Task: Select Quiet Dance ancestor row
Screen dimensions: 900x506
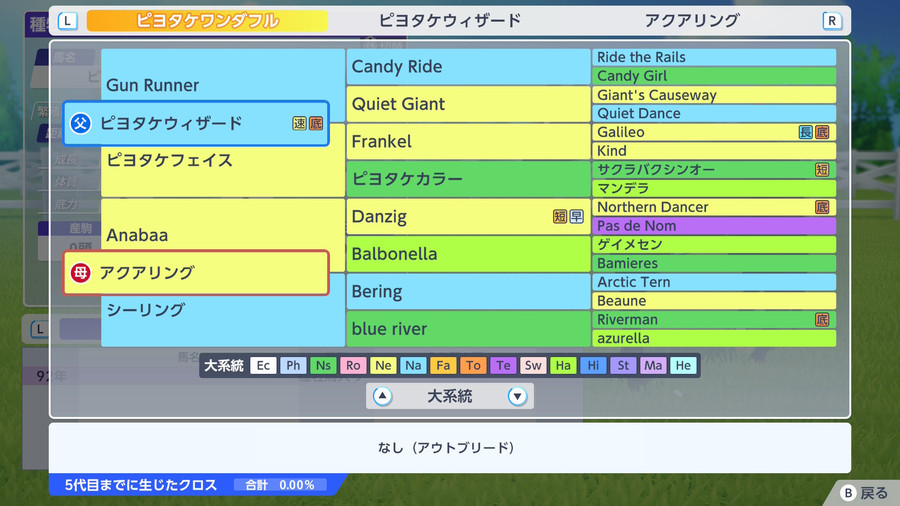Action: (x=714, y=114)
